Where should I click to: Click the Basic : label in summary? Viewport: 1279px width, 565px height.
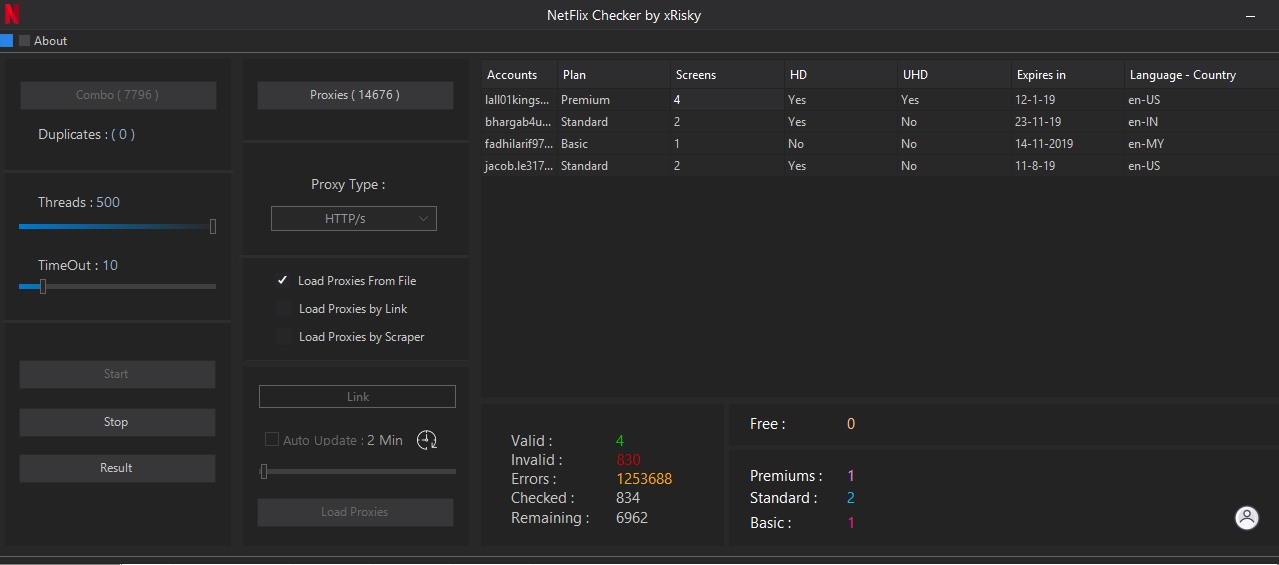tap(770, 523)
